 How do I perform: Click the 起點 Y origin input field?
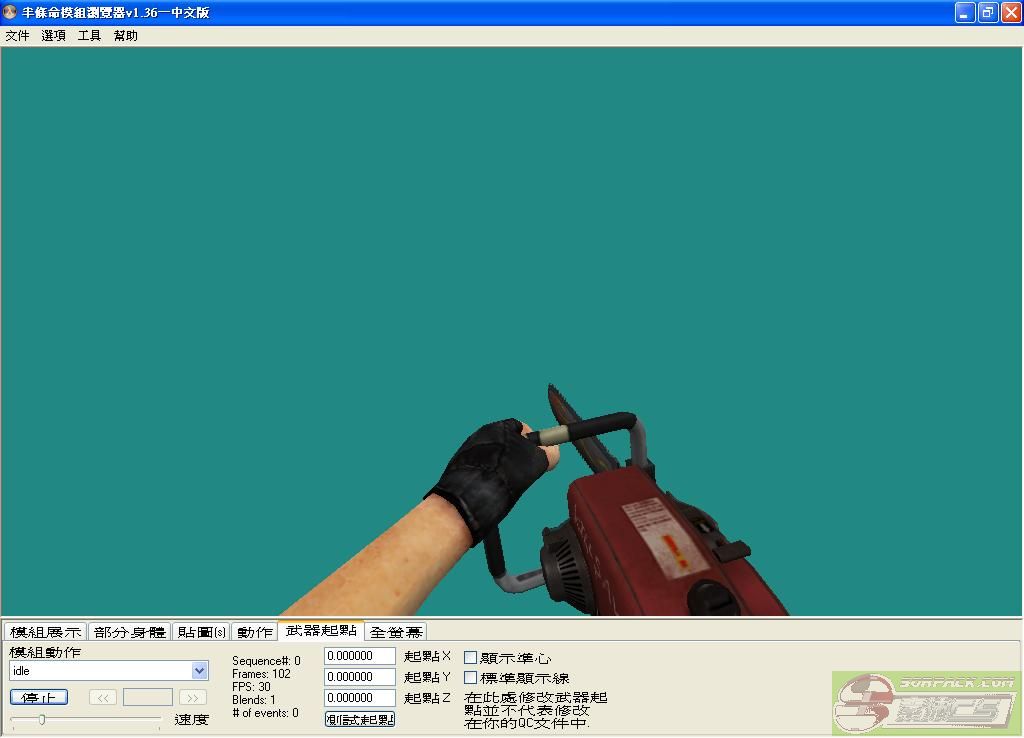[x=360, y=677]
